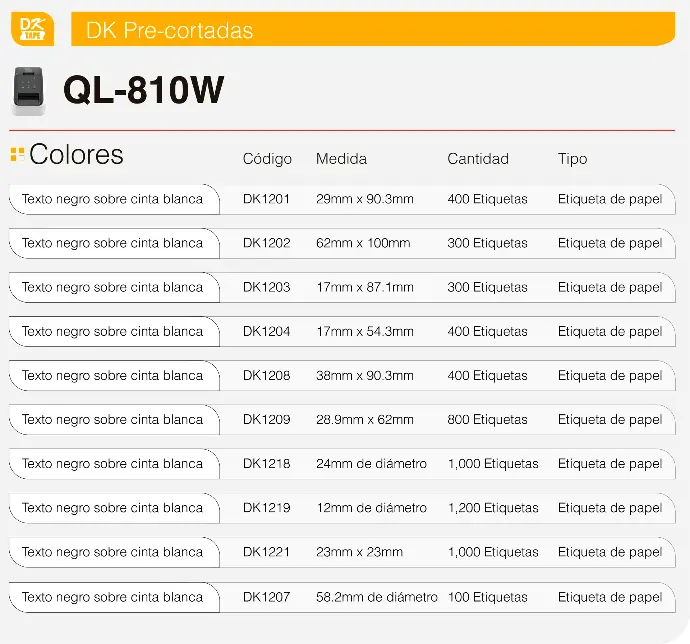Screen dimensions: 690x644
Task: Click Etiqueta de papel in the DK1208 row
Action: [x=610, y=375]
